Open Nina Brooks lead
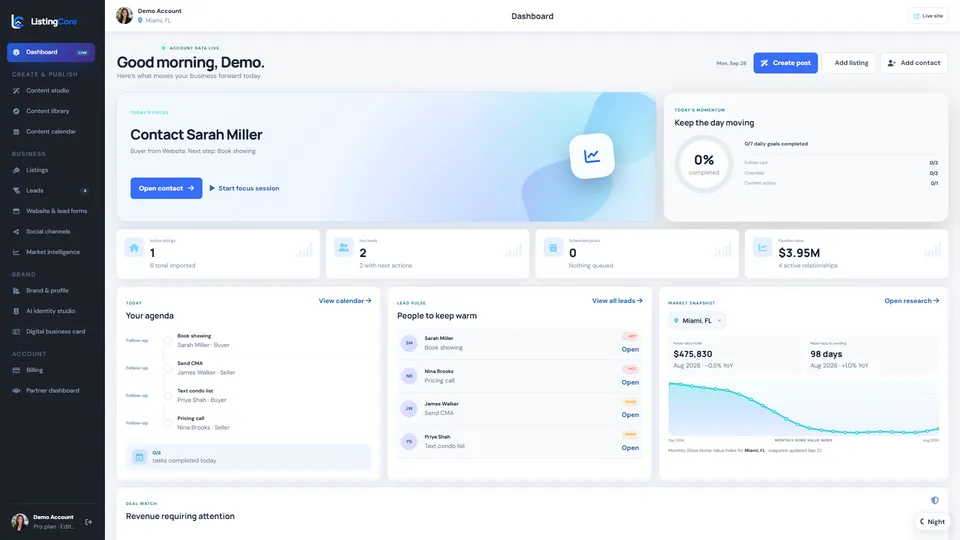Image resolution: width=960 pixels, height=540 pixels. click(x=630, y=383)
